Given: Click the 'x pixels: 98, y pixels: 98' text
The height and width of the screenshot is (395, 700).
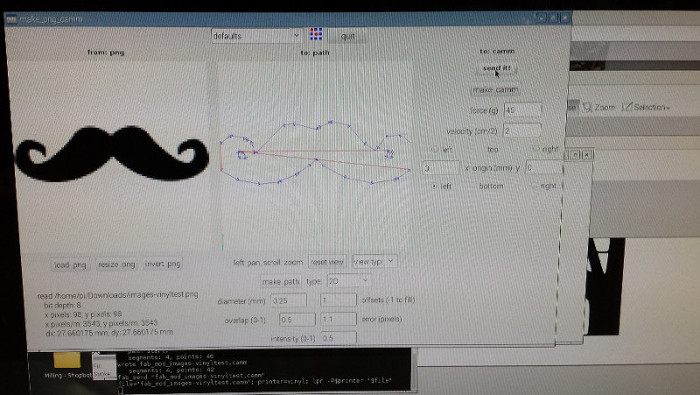Looking at the screenshot, I should tap(83, 314).
